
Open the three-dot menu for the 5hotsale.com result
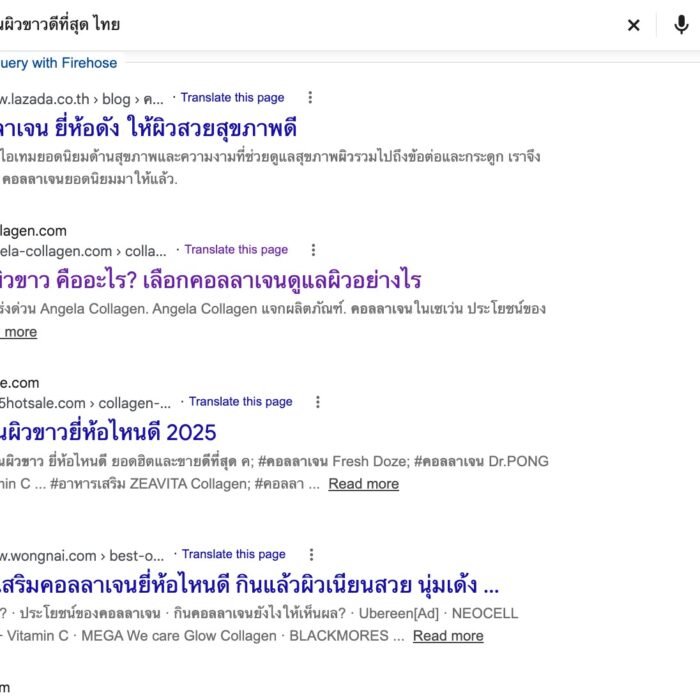pyautogui.click(x=318, y=402)
